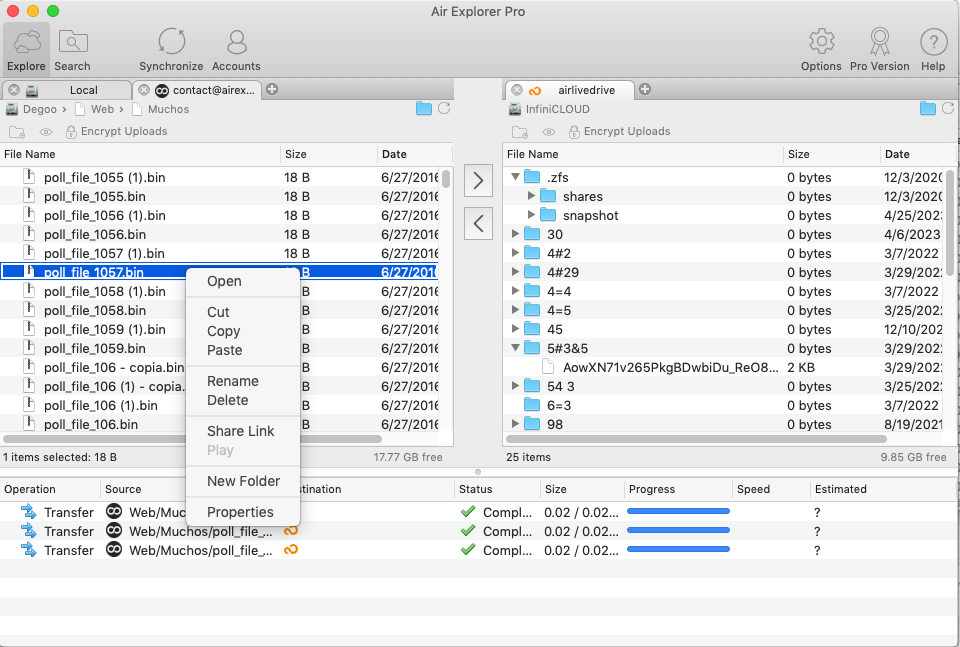Go to Web in the breadcrumb
Image resolution: width=960 pixels, height=647 pixels.
coord(102,109)
